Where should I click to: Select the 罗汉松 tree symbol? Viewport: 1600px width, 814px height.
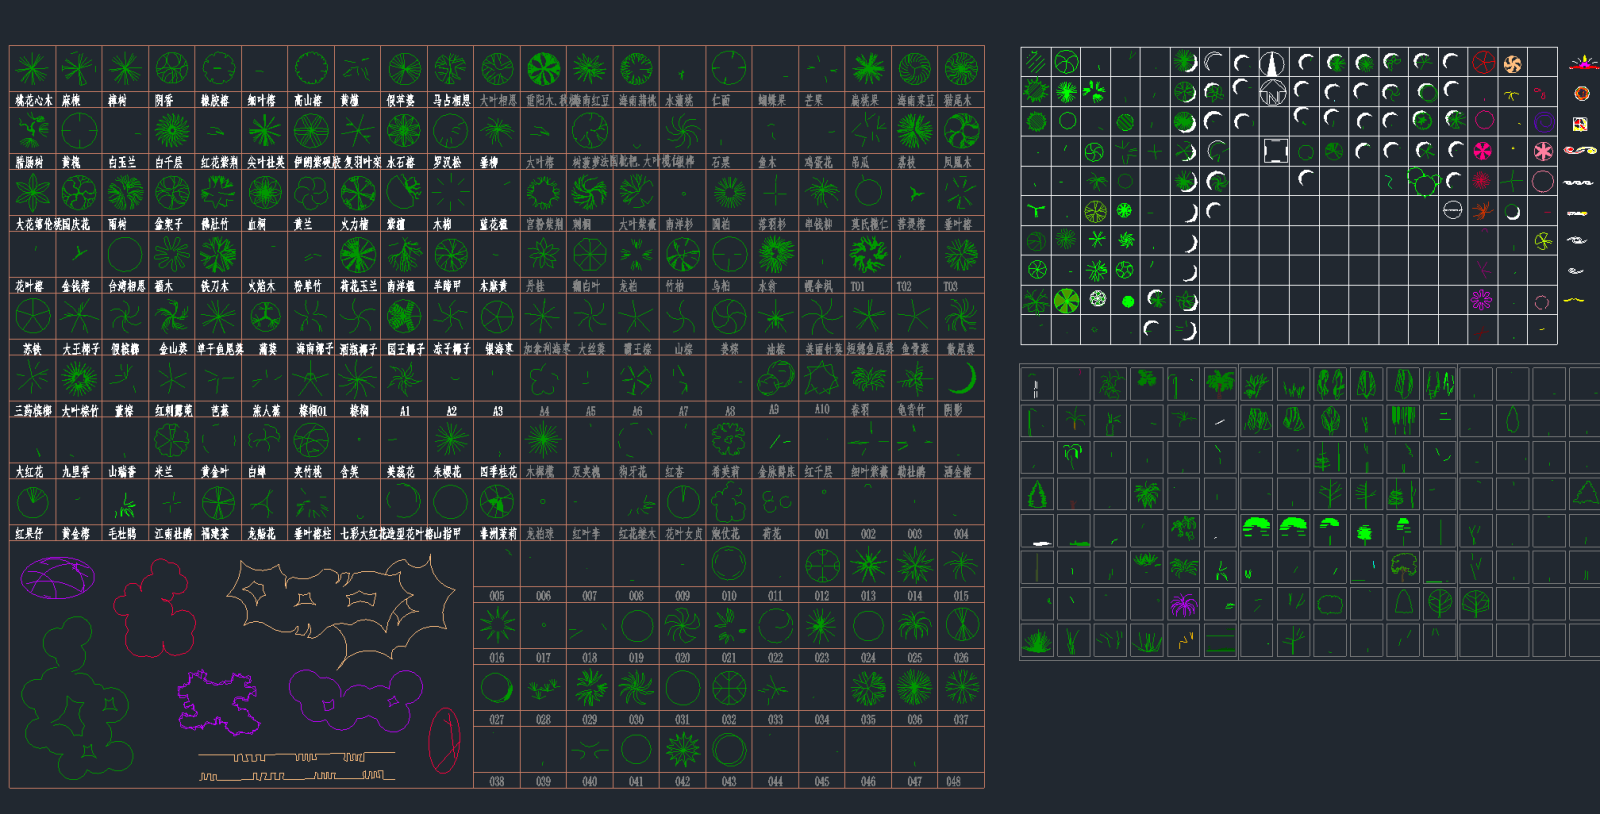[450, 131]
